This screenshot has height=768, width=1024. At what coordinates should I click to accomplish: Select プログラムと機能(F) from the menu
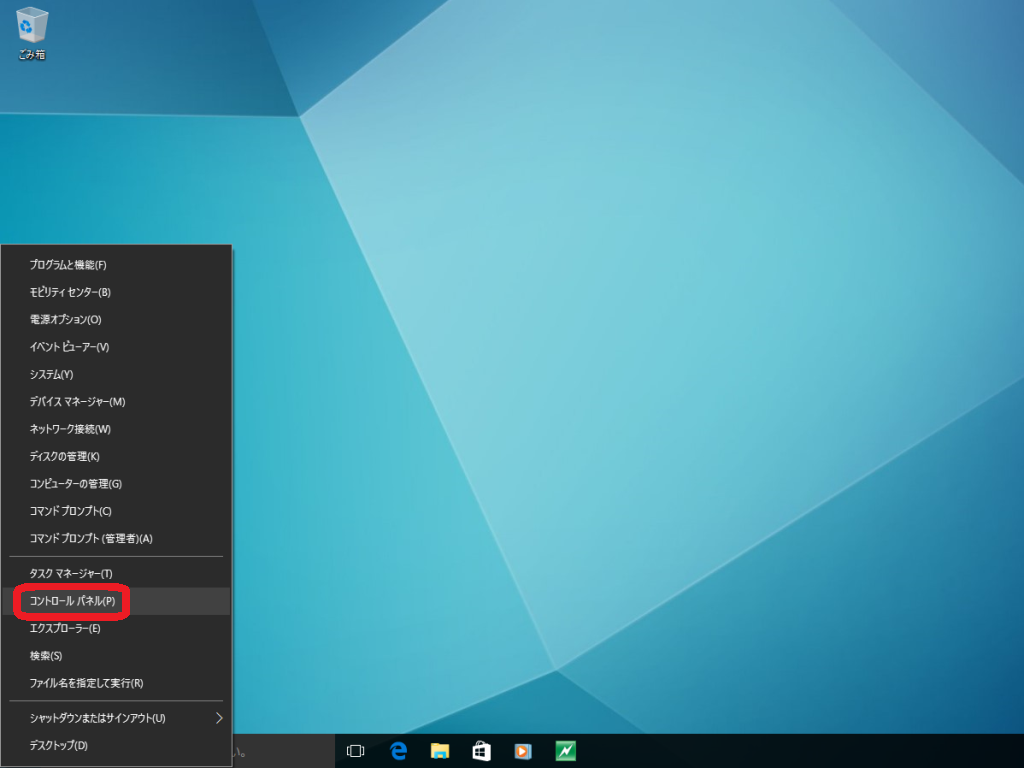click(116, 264)
